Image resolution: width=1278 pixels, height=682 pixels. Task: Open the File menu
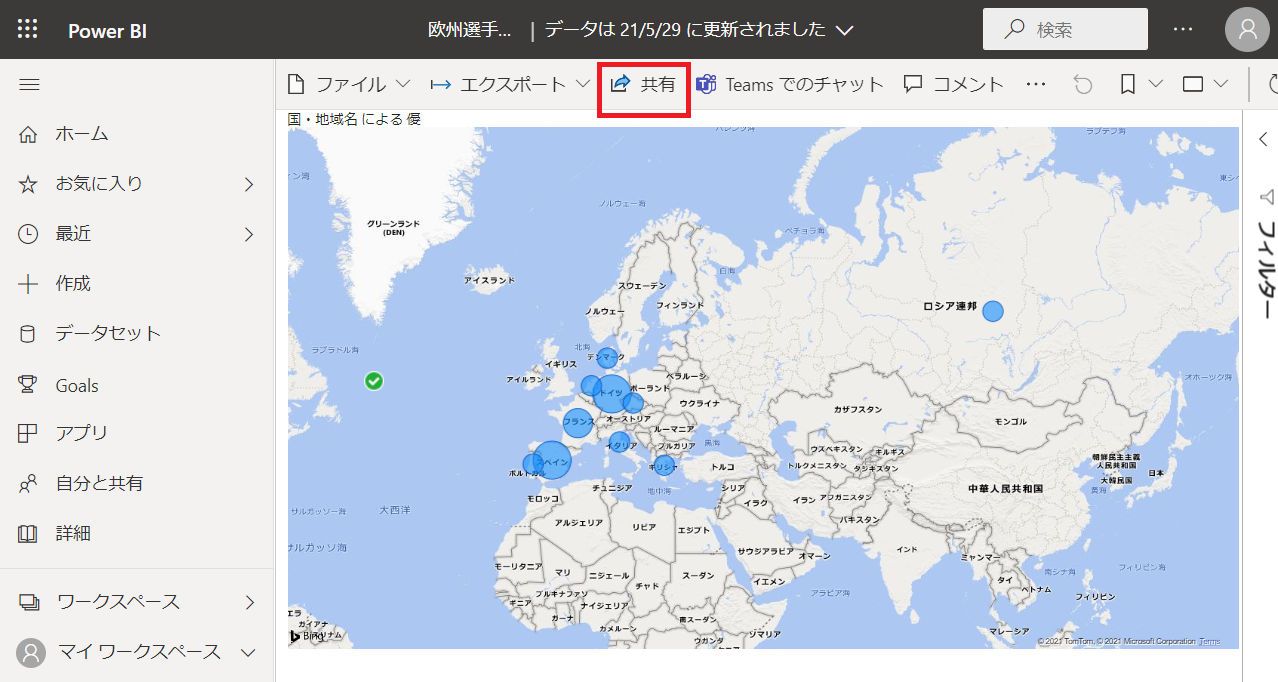coord(348,85)
